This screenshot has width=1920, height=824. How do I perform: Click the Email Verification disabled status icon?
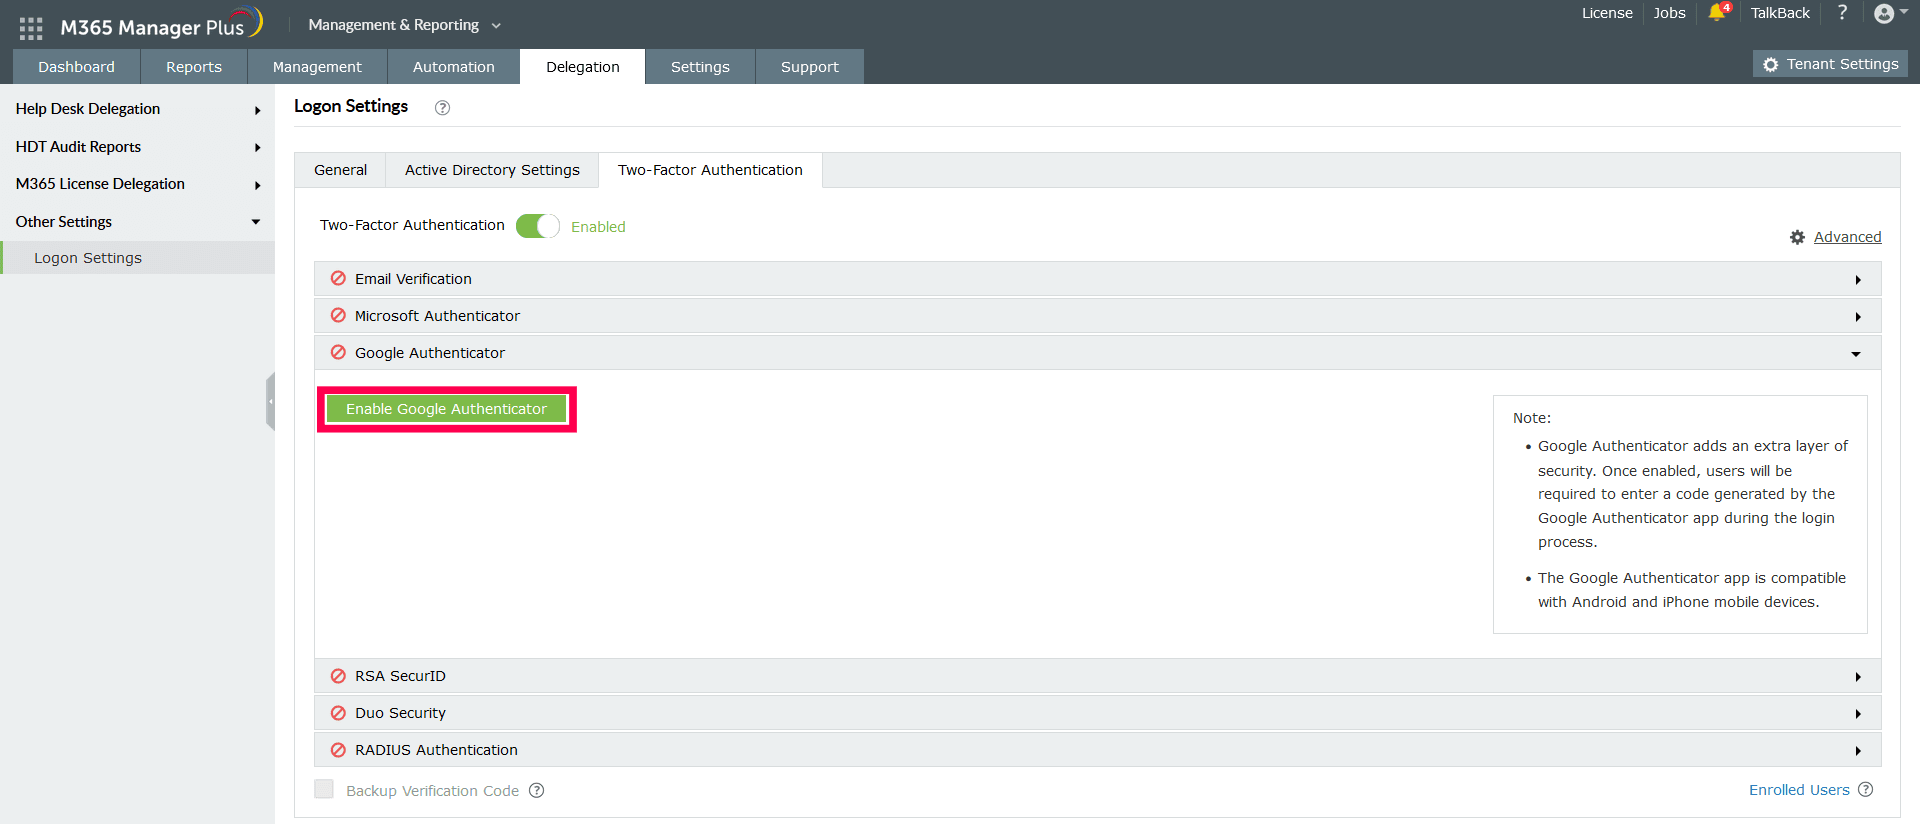(x=338, y=278)
